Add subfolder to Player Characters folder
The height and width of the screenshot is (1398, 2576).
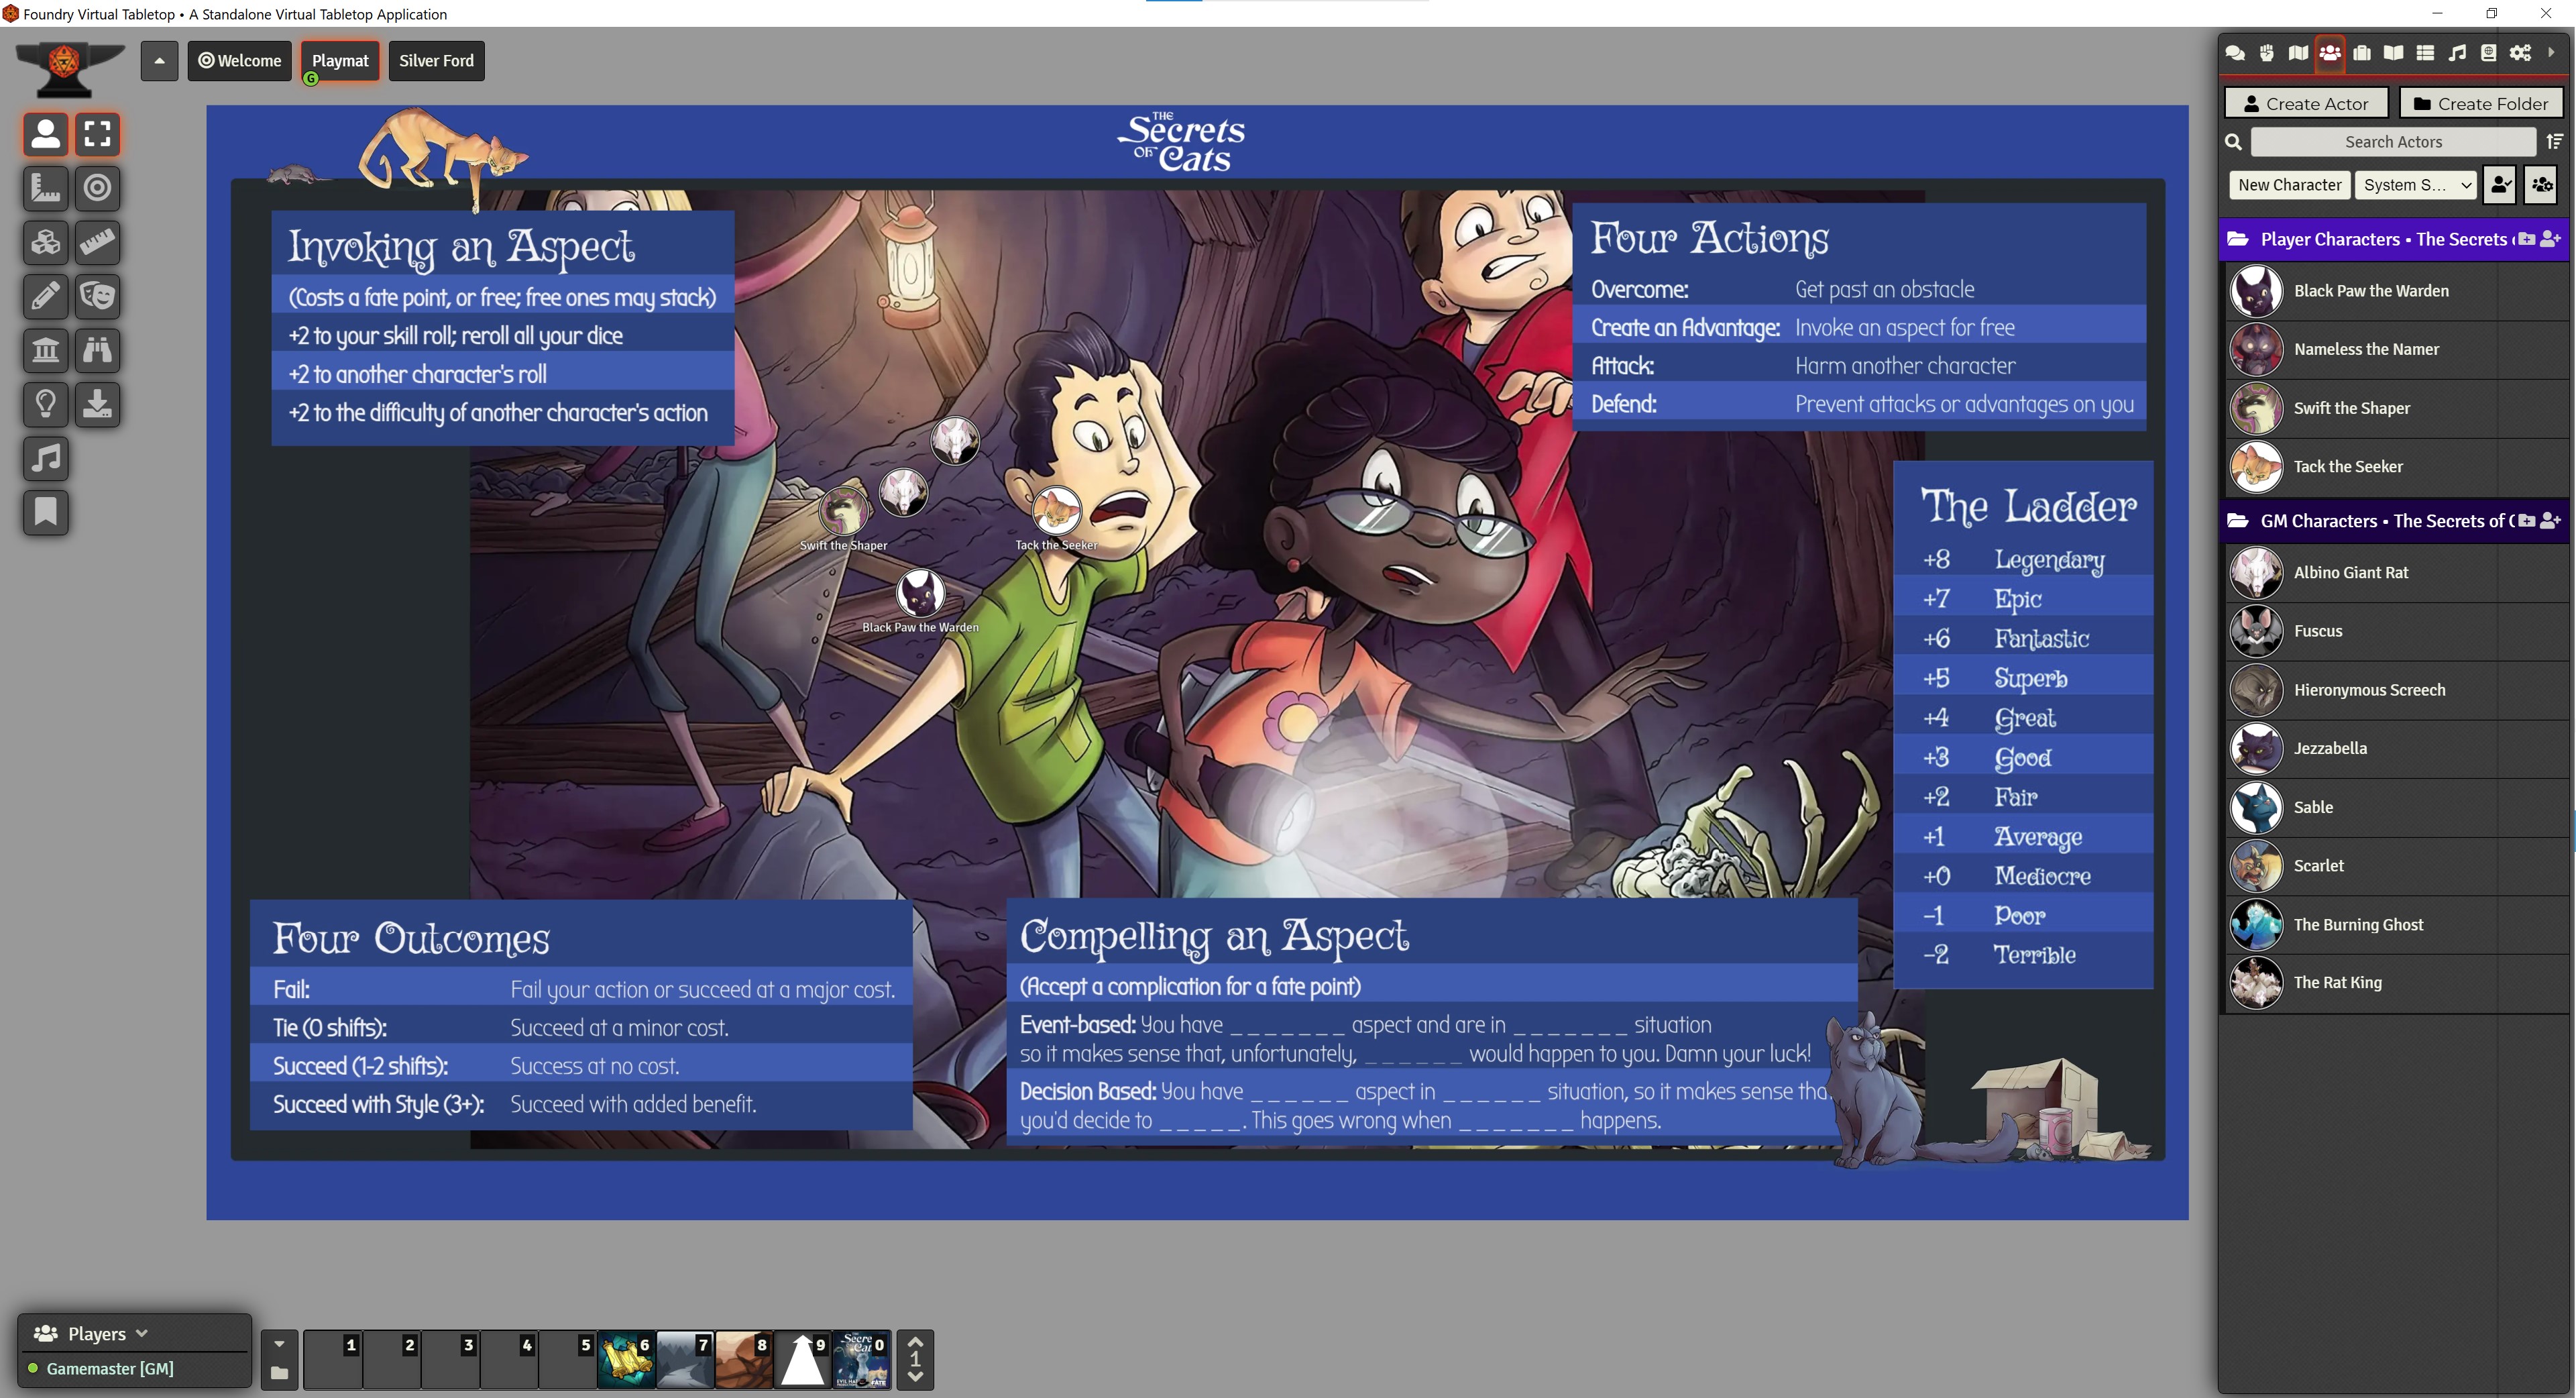tap(2528, 239)
